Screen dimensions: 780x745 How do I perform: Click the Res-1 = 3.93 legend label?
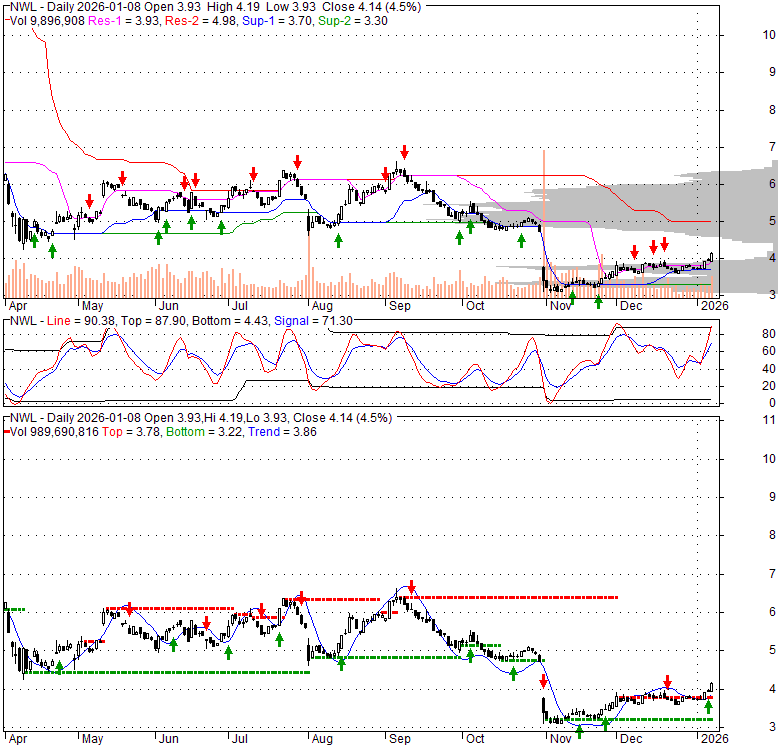[124, 21]
